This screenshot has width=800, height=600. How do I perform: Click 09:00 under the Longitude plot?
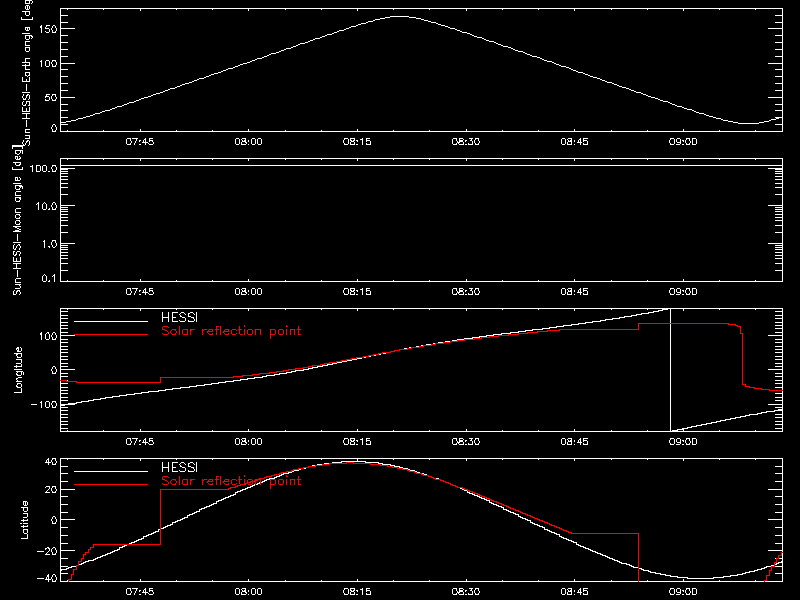683,442
